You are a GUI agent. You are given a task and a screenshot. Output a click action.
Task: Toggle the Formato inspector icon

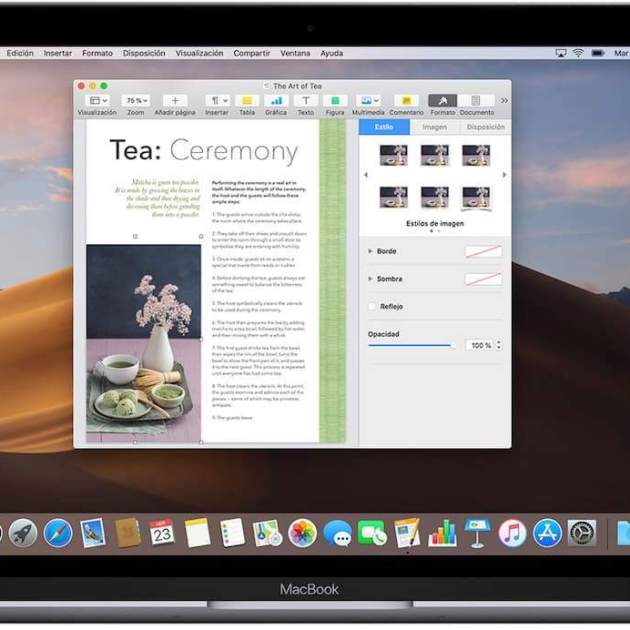[442, 101]
